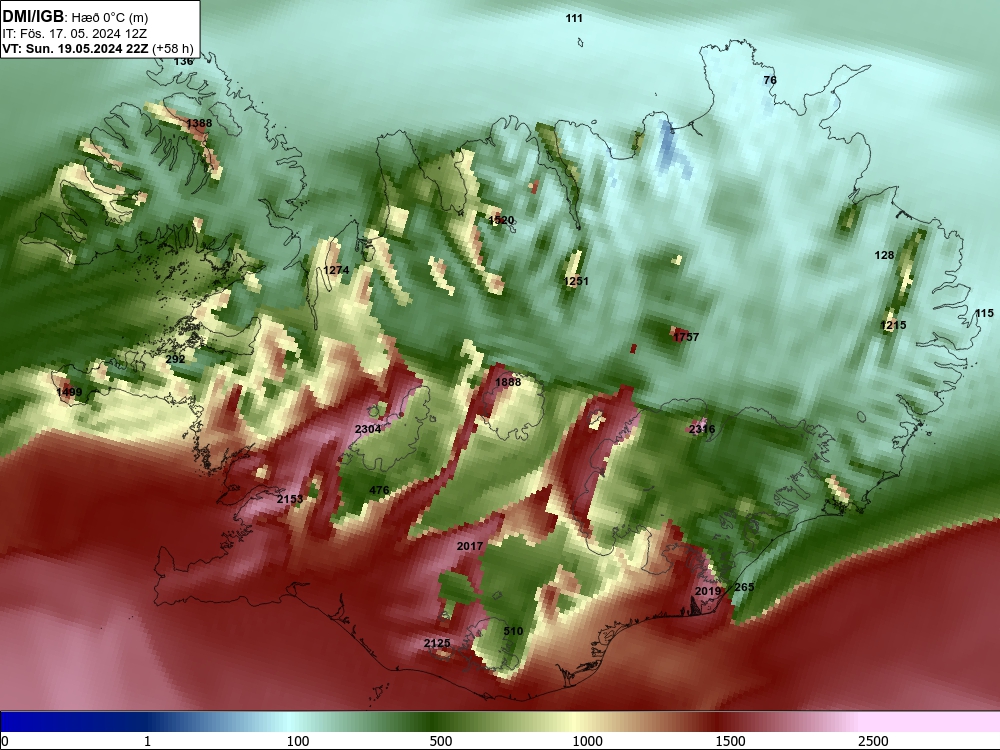Click the map value 76 in the northeast
1000x750 pixels.
pyautogui.click(x=770, y=80)
